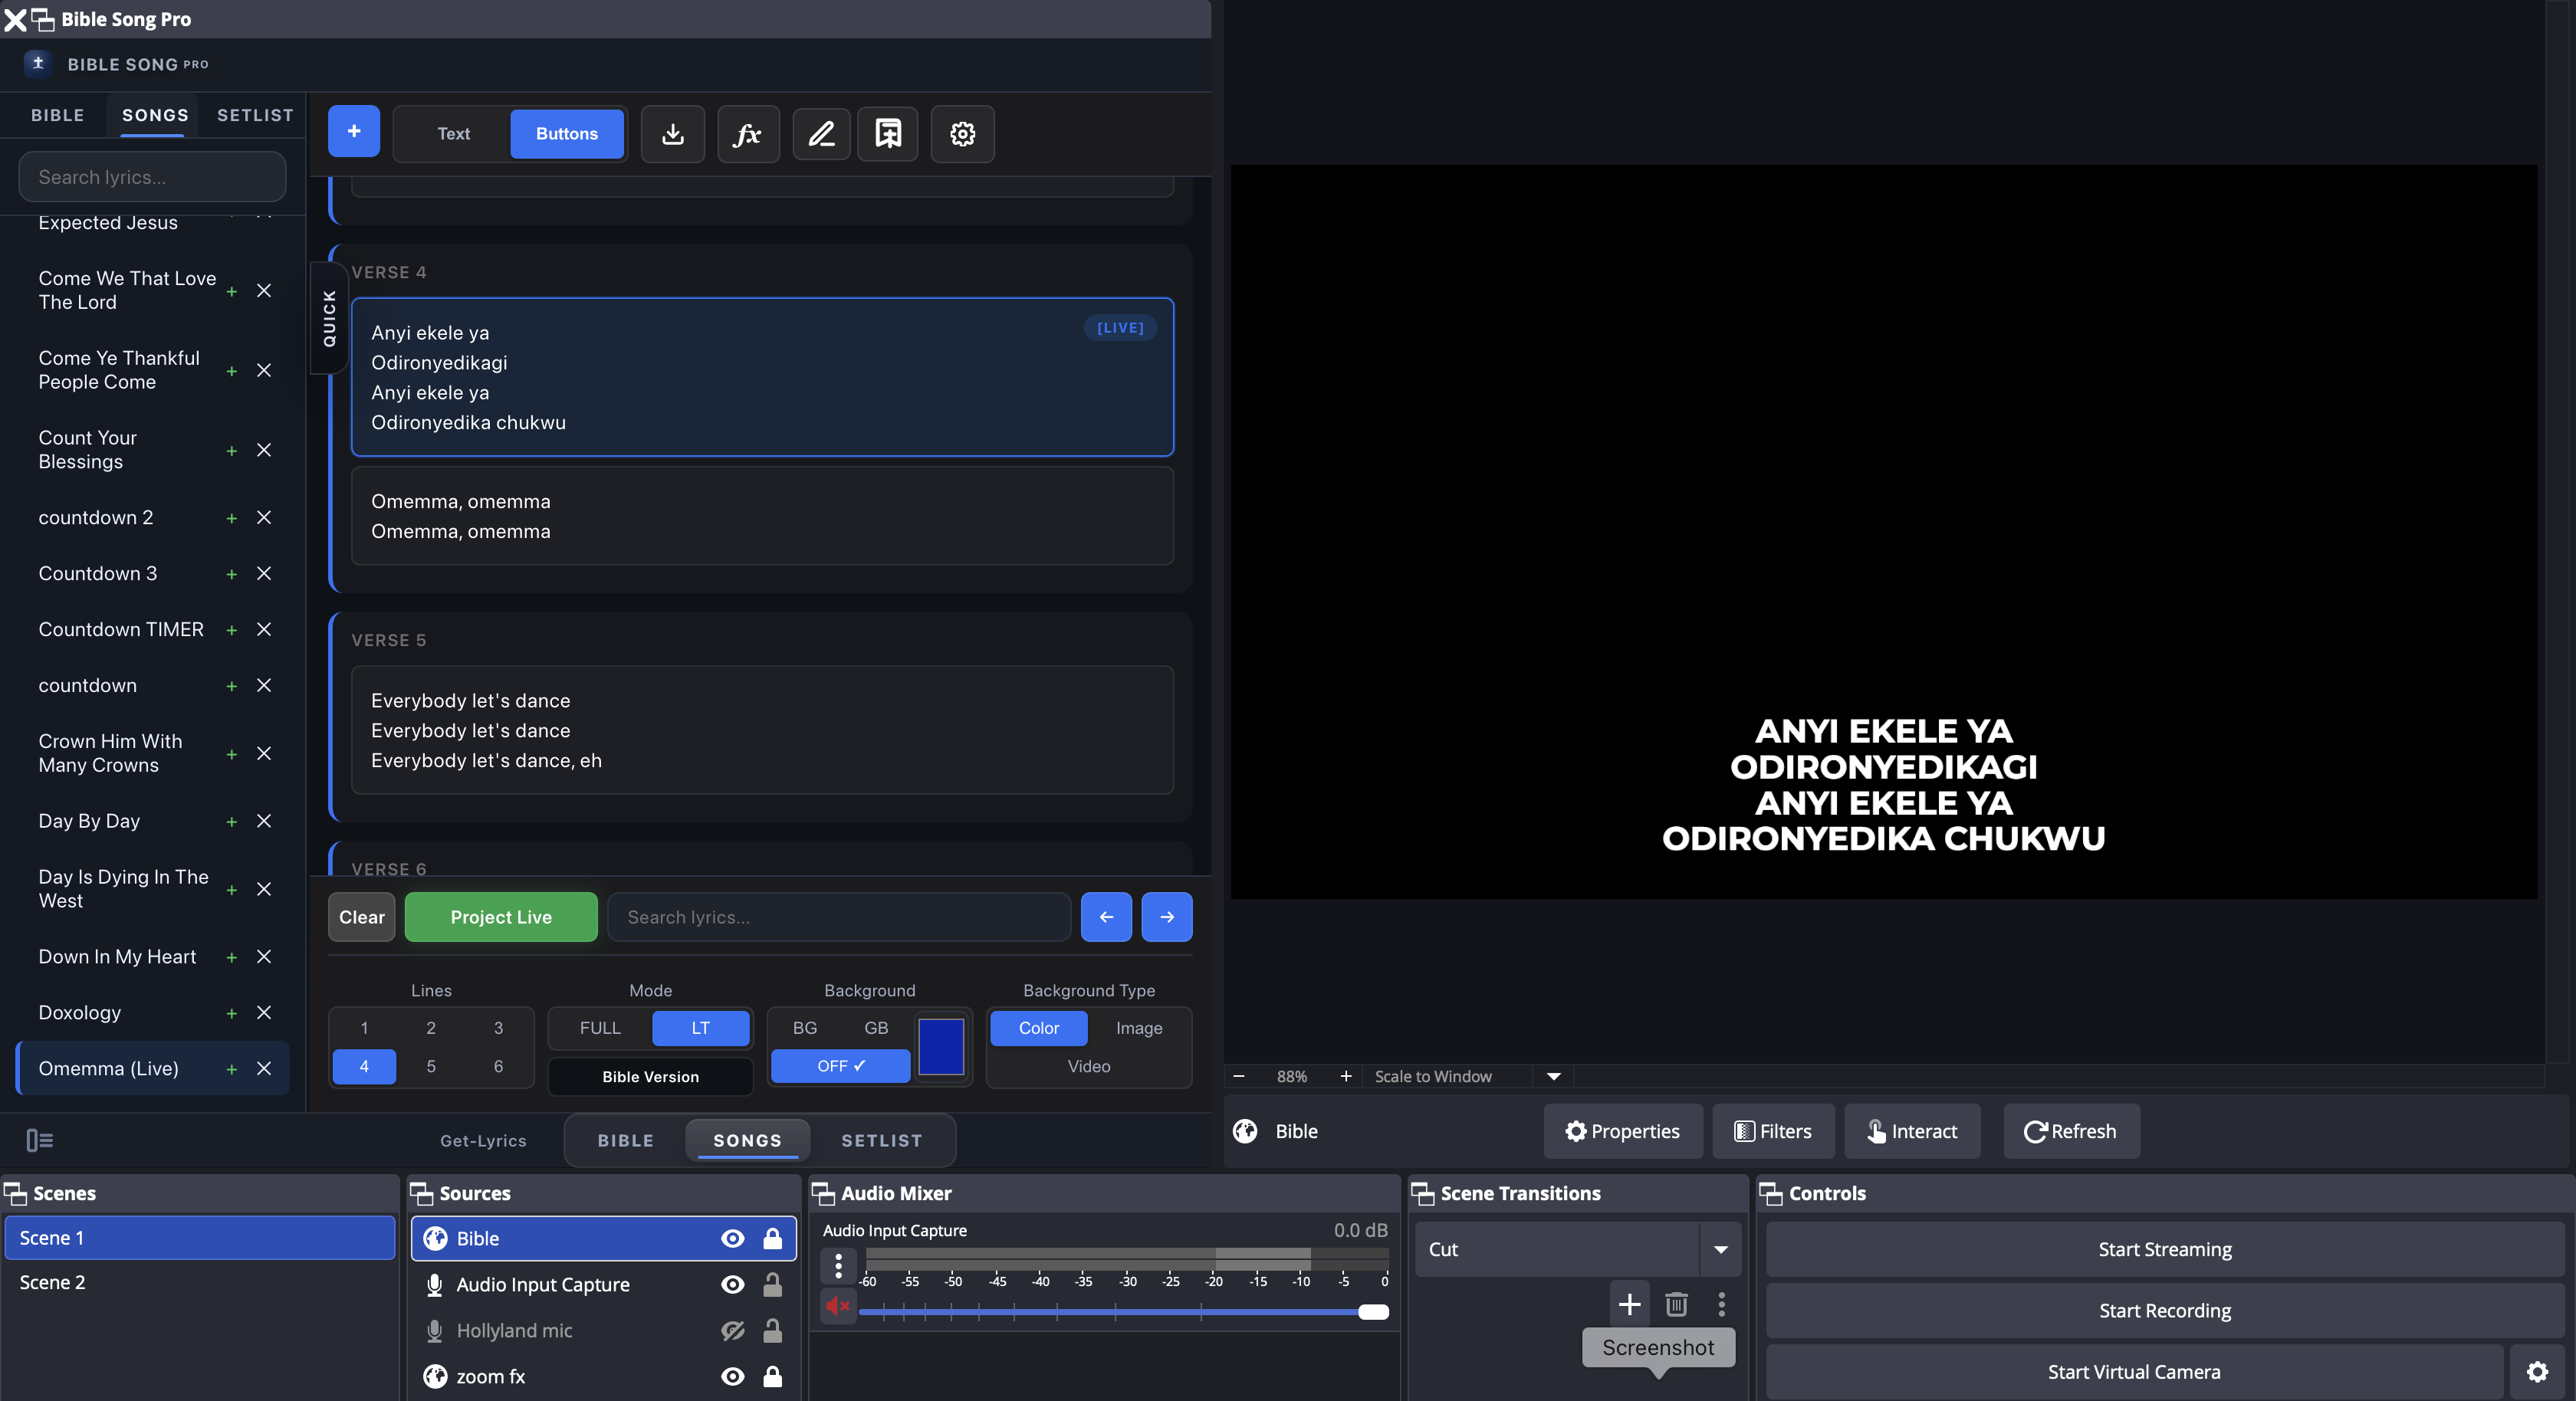Select bottom SONGS tab
This screenshot has width=2576, height=1401.
click(747, 1140)
